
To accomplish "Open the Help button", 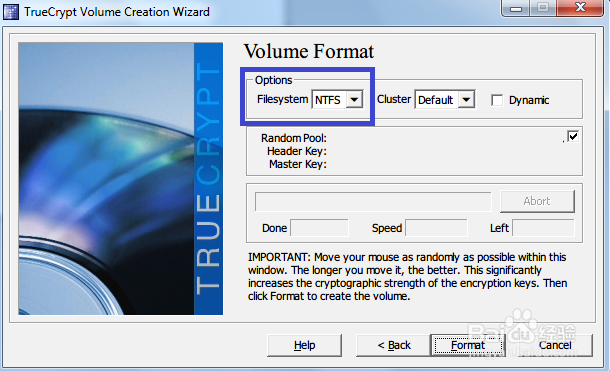I will [304, 345].
